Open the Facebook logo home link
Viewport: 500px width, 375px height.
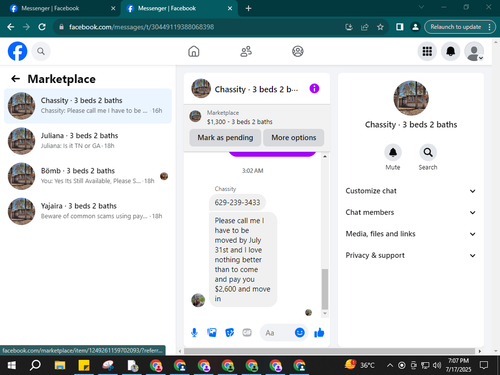point(17,51)
